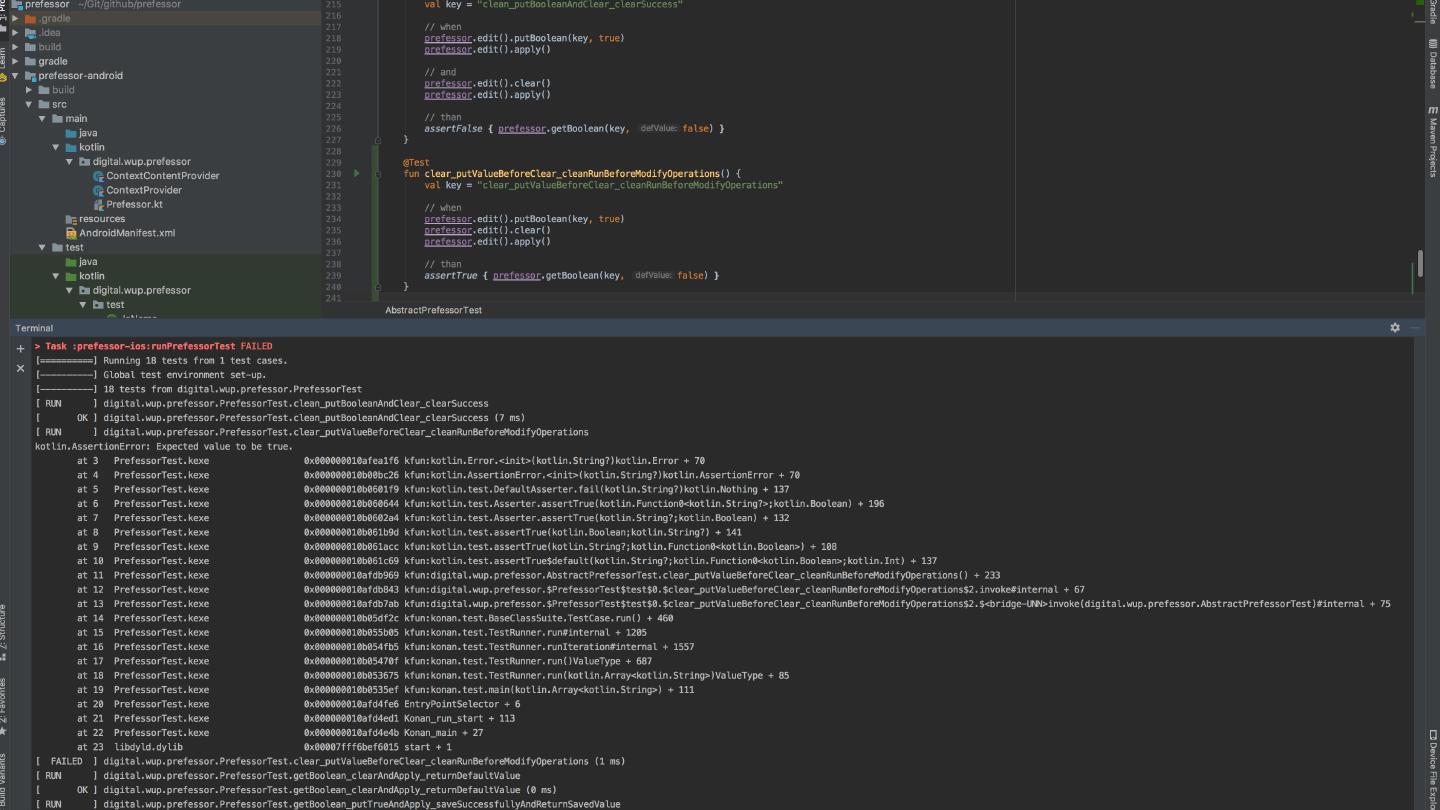Click the green run test gutter icon
Screen dimensions: 1440x810
[x=357, y=174]
